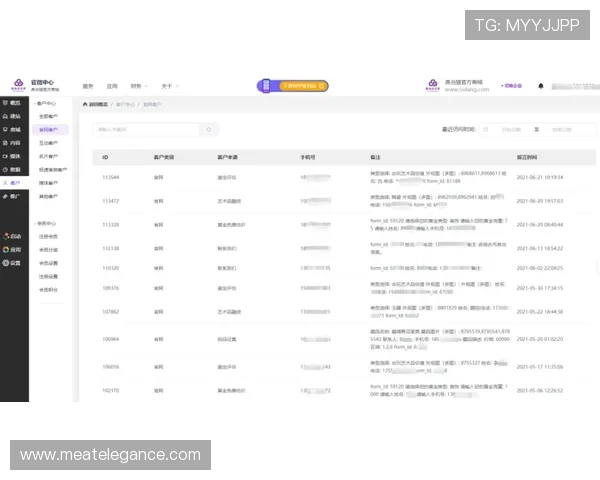
Task: Click the row with ID 113472
Action: 344,201
